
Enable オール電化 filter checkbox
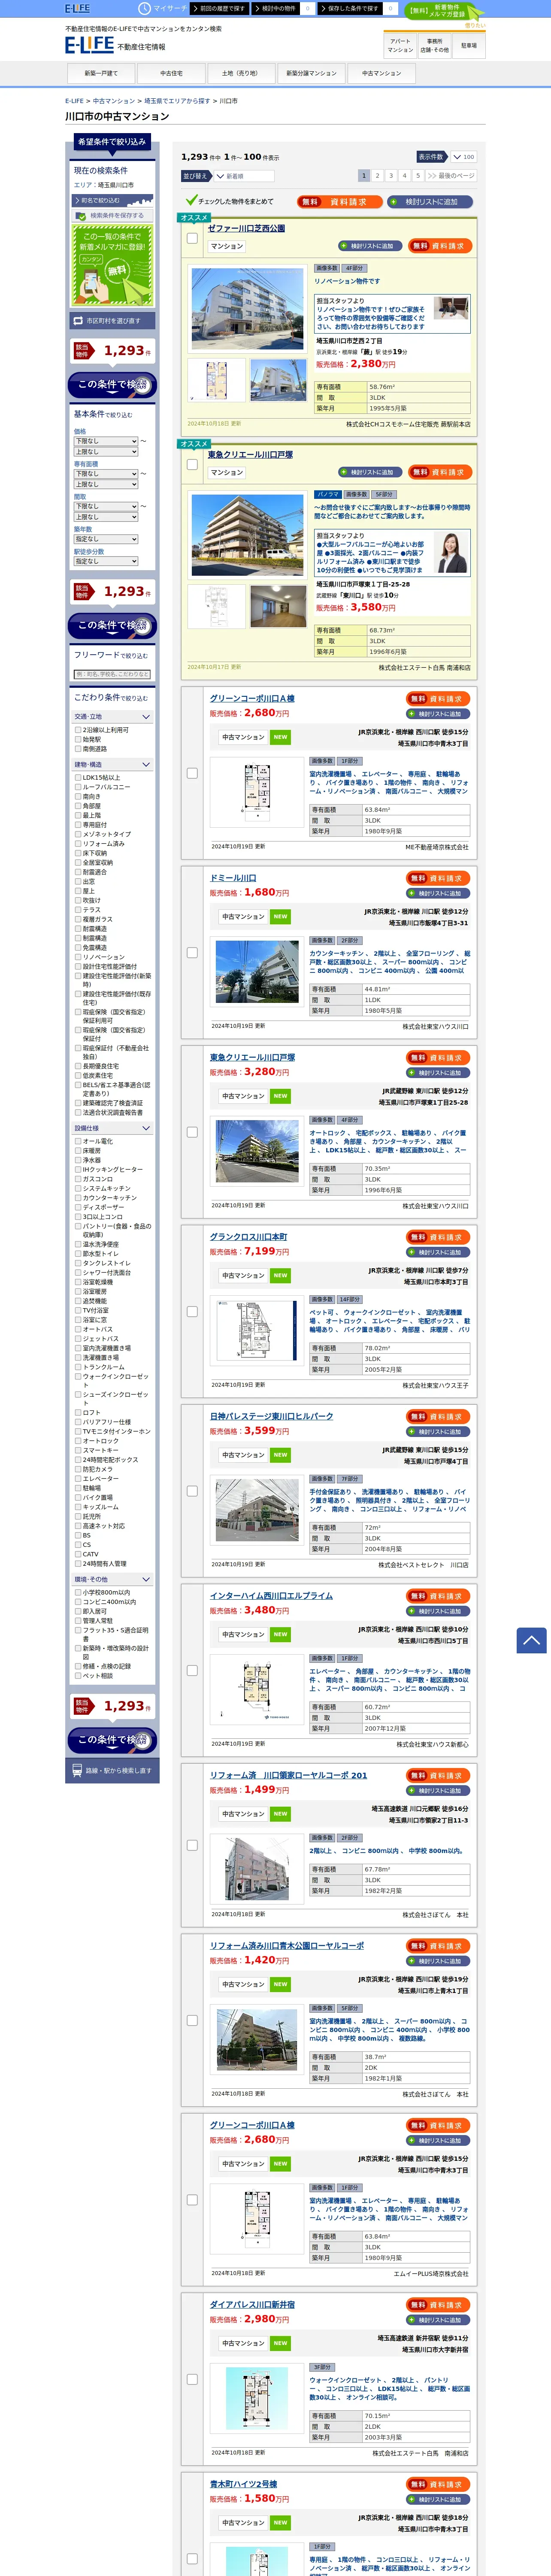pos(78,1141)
